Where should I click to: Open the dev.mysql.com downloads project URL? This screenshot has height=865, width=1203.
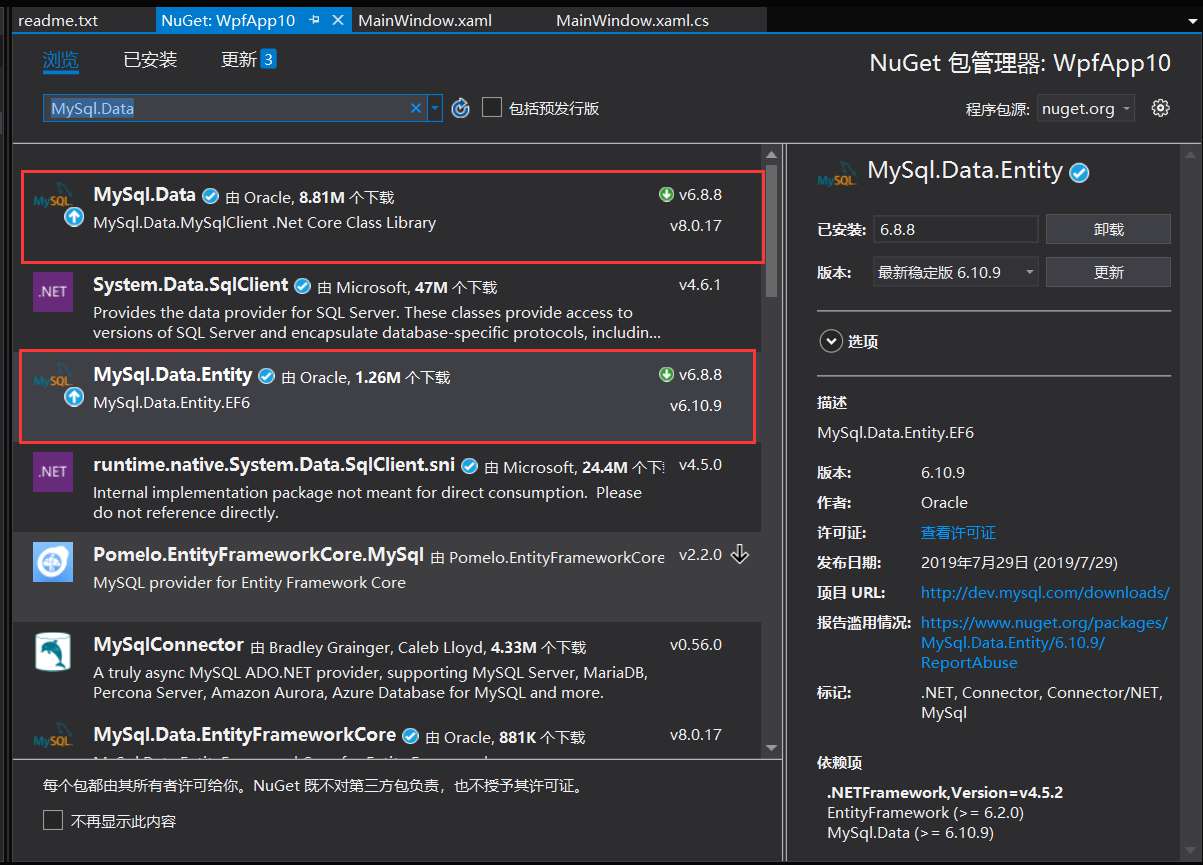(x=1045, y=592)
